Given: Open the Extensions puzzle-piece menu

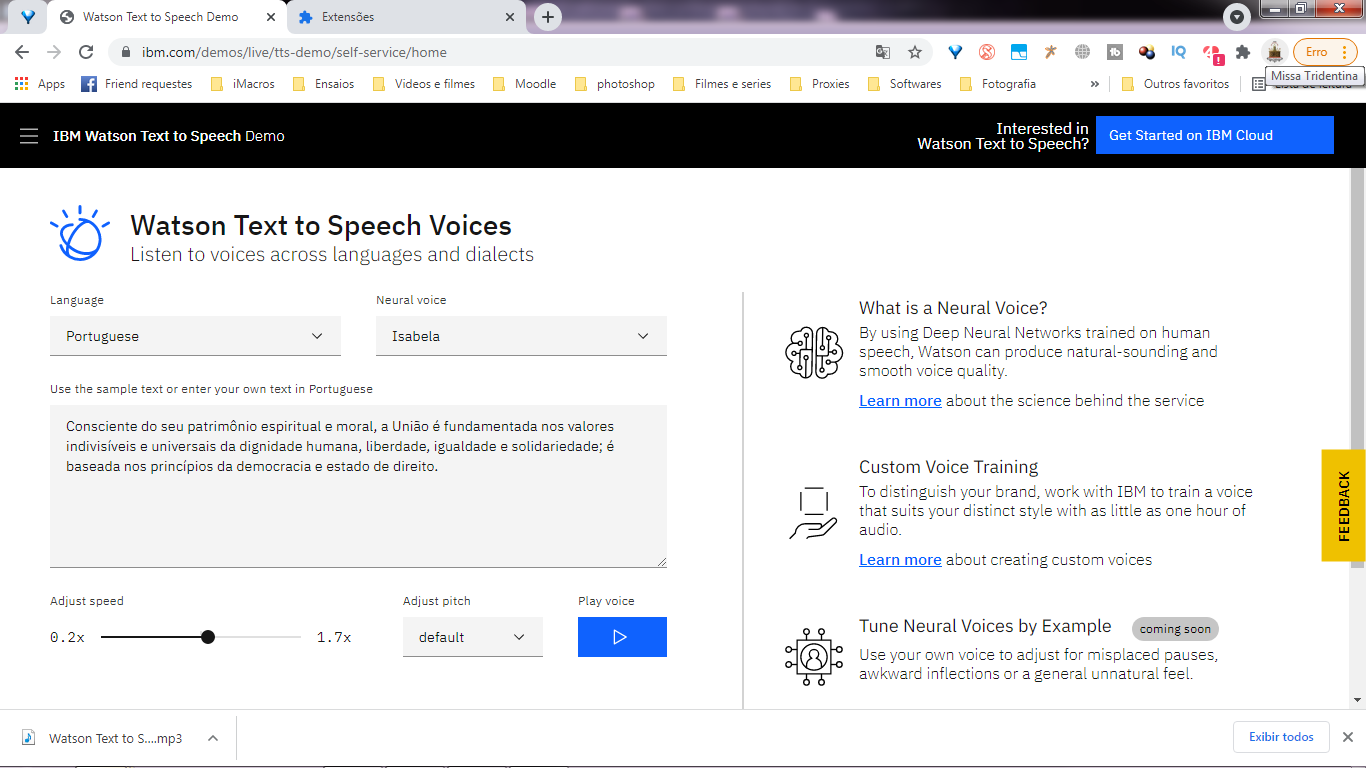Looking at the screenshot, I should (x=1243, y=52).
